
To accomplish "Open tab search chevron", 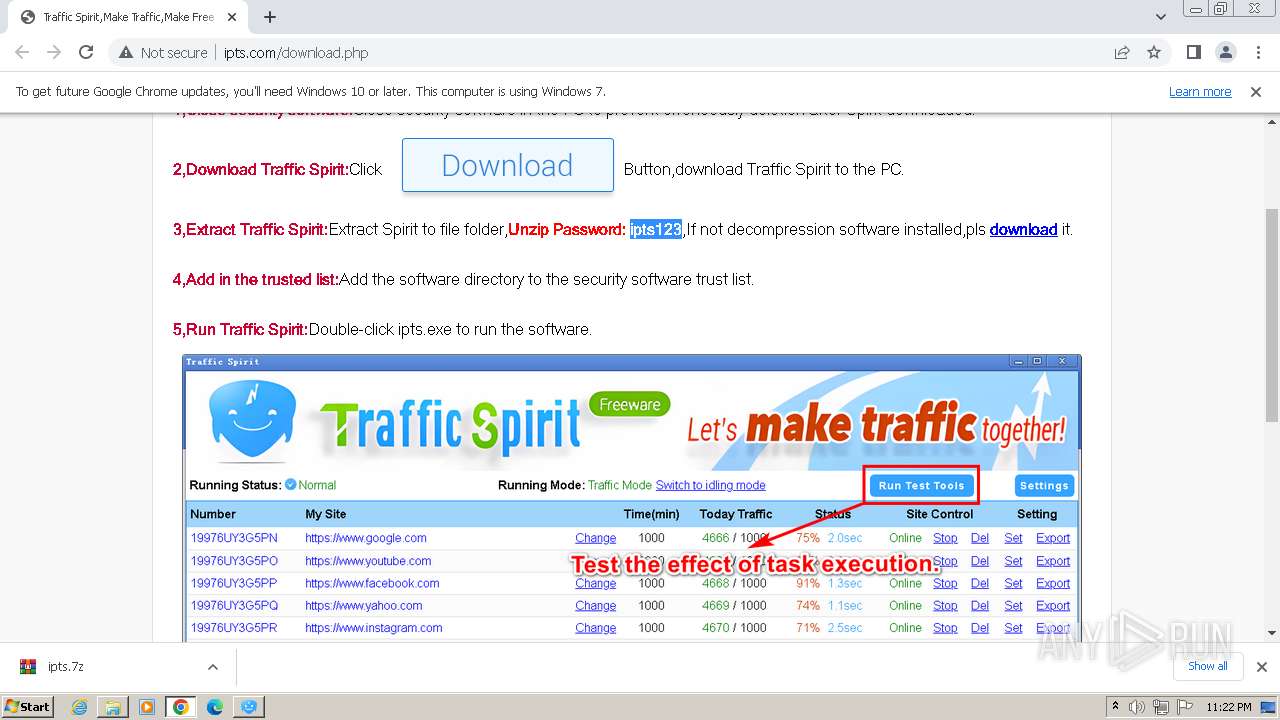I will tap(1161, 17).
